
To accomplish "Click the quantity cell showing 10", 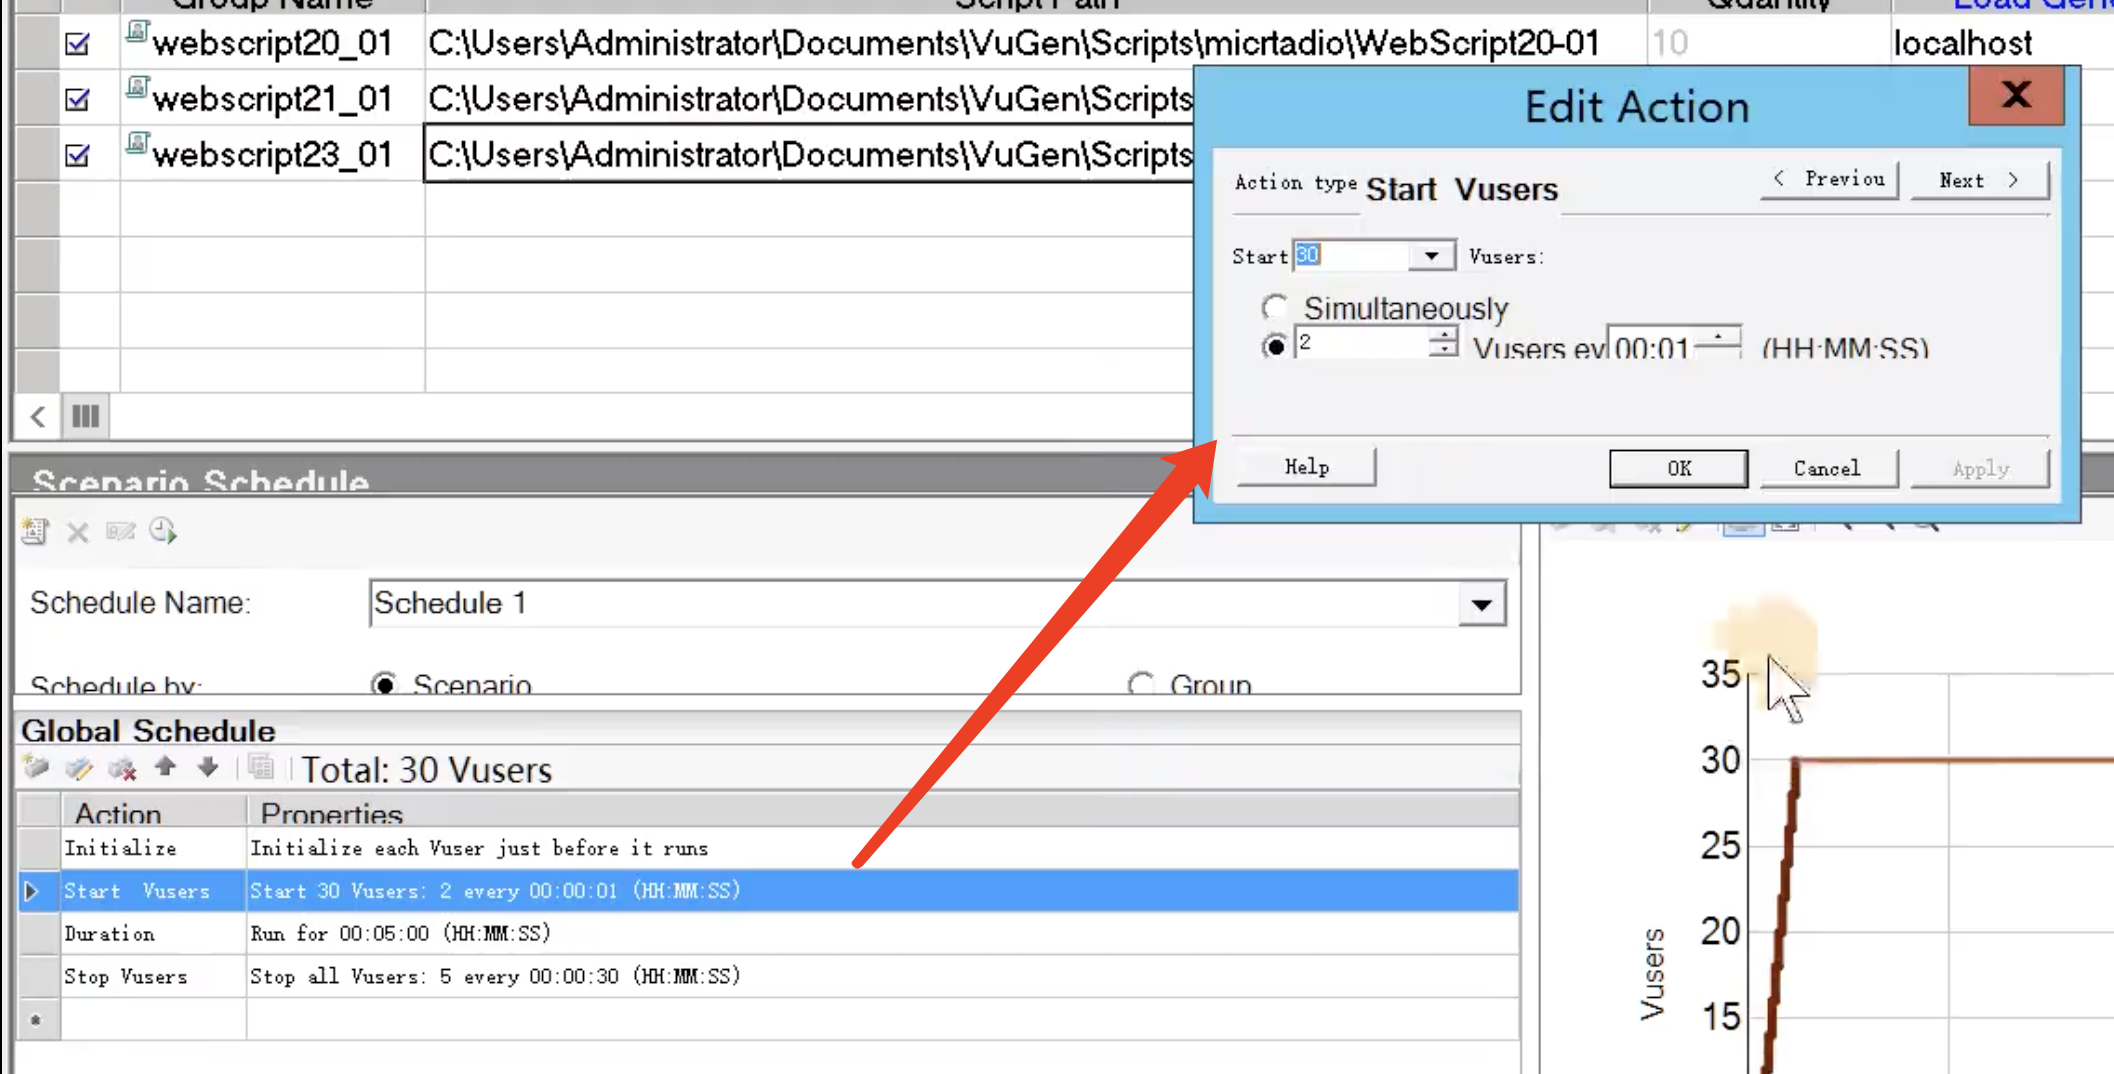I will tap(1768, 43).
